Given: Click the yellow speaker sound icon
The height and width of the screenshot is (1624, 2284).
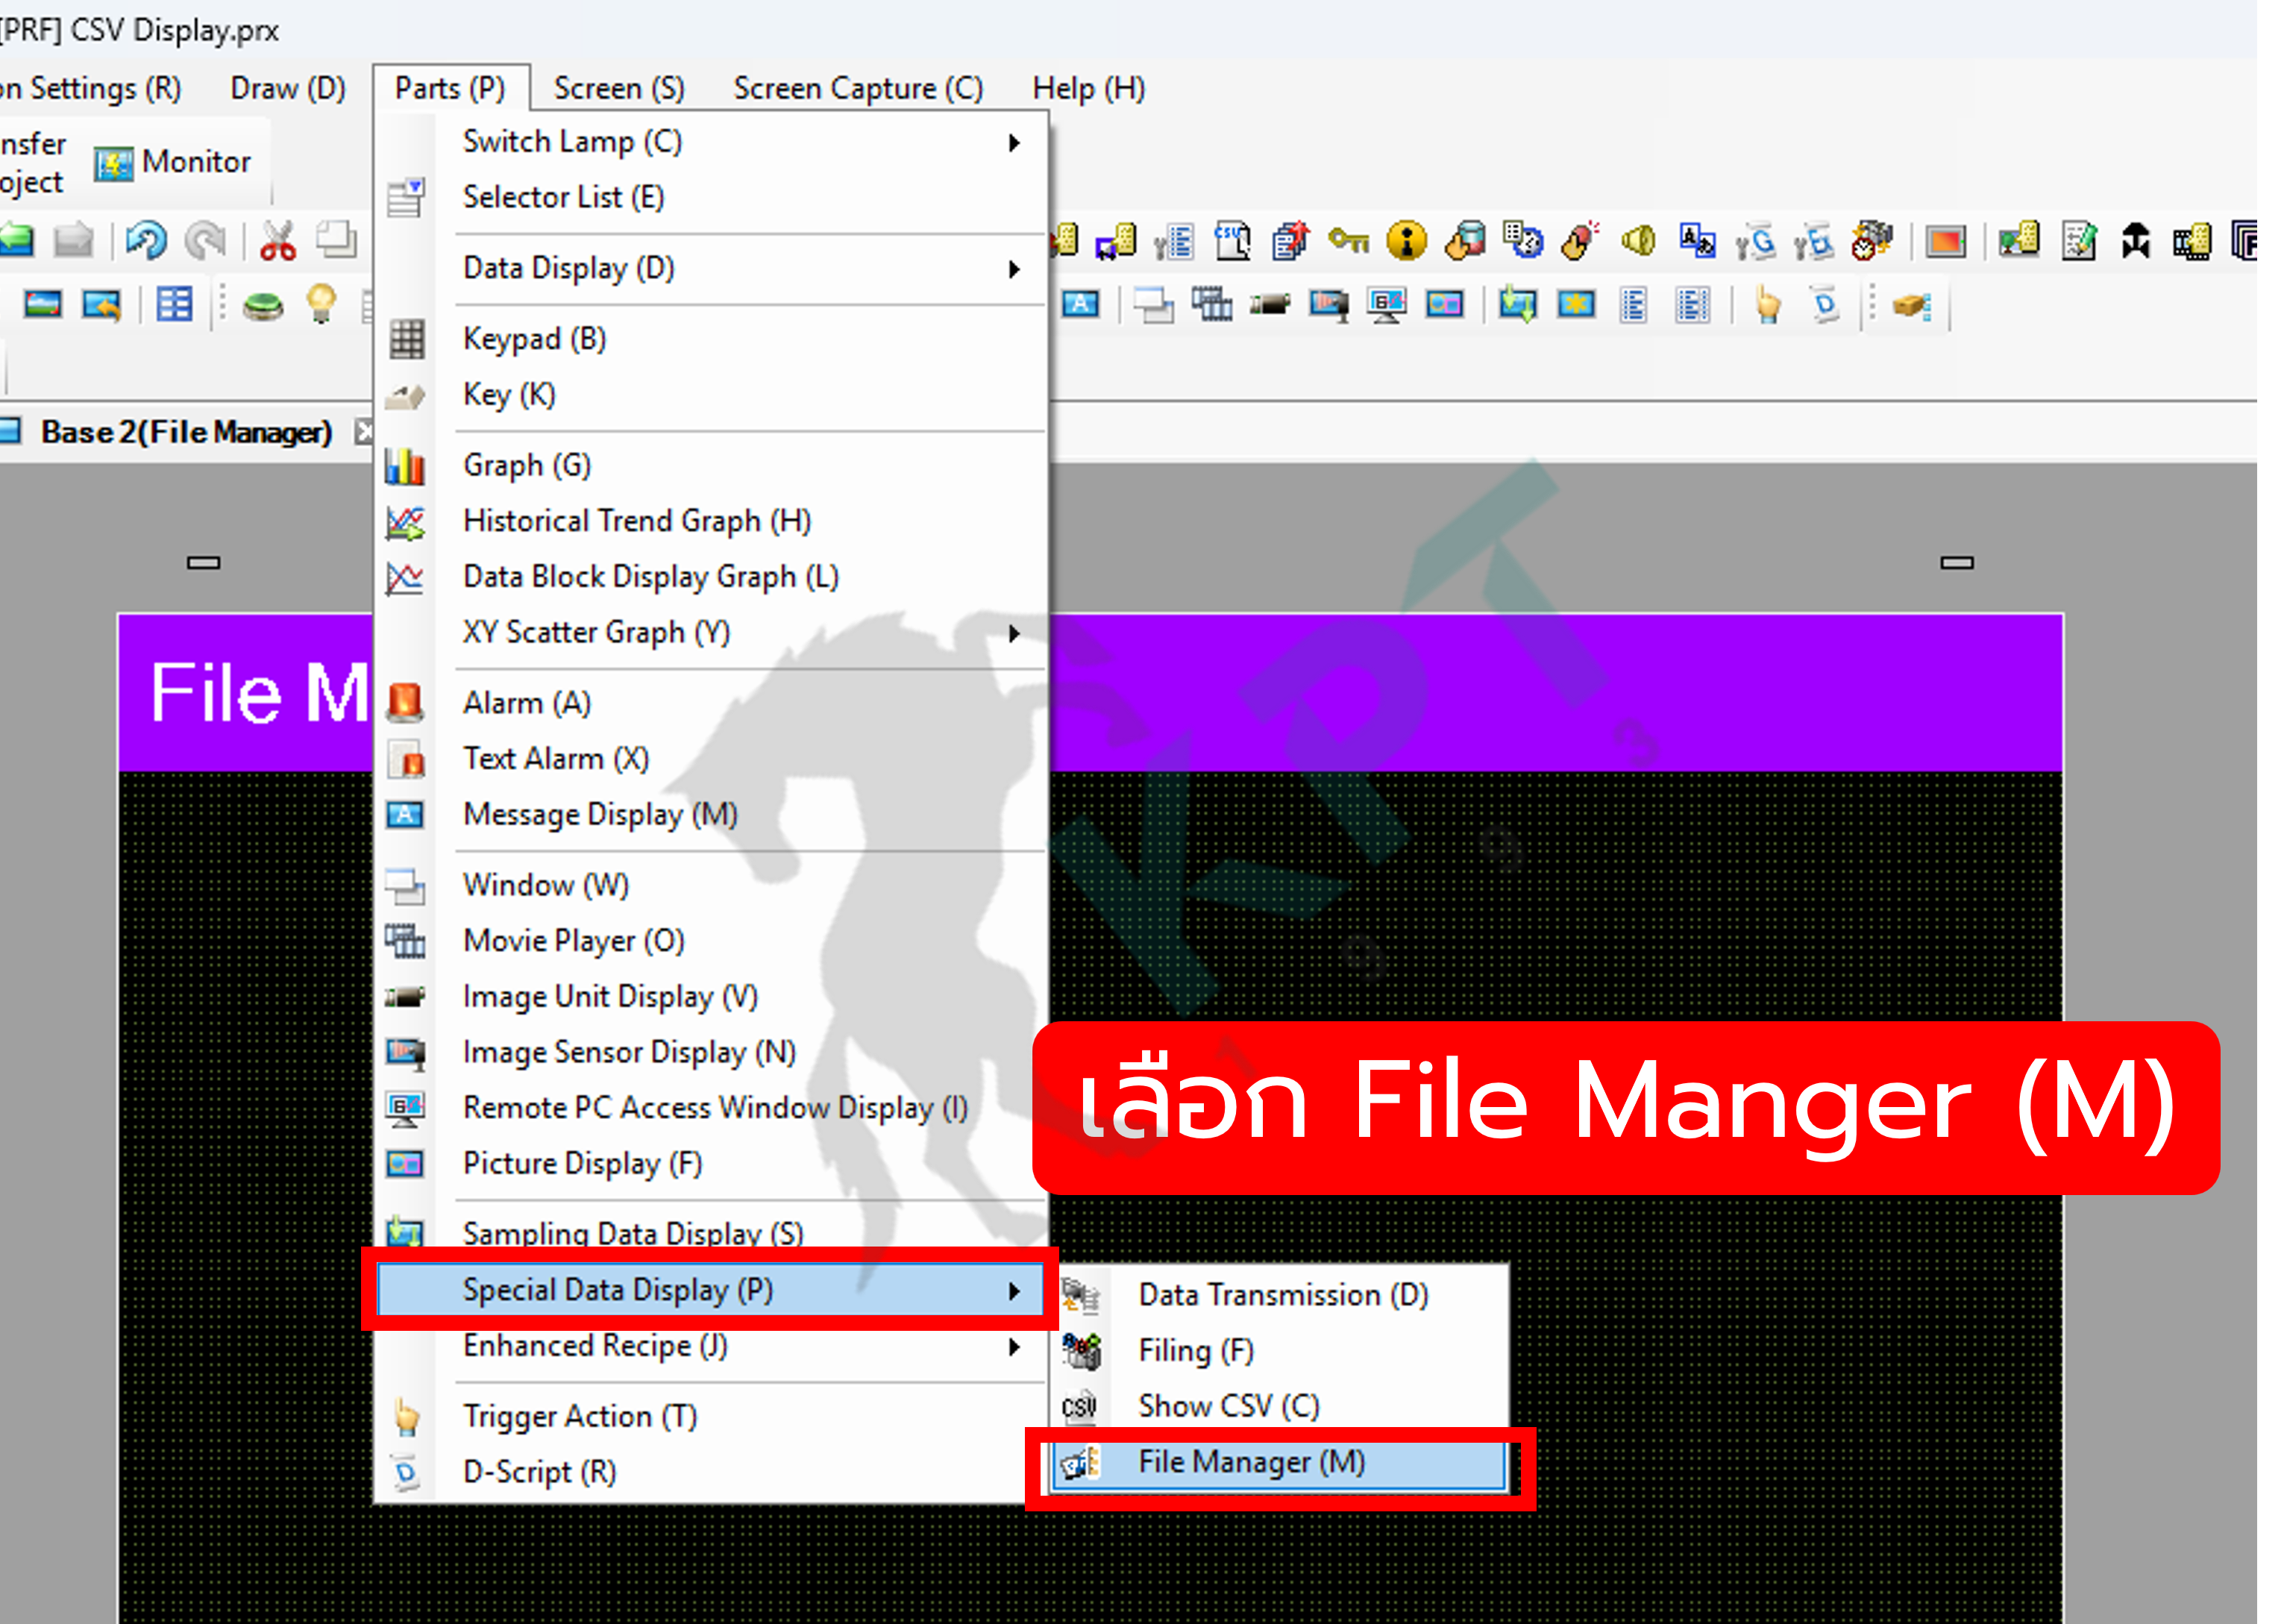Looking at the screenshot, I should point(1638,240).
